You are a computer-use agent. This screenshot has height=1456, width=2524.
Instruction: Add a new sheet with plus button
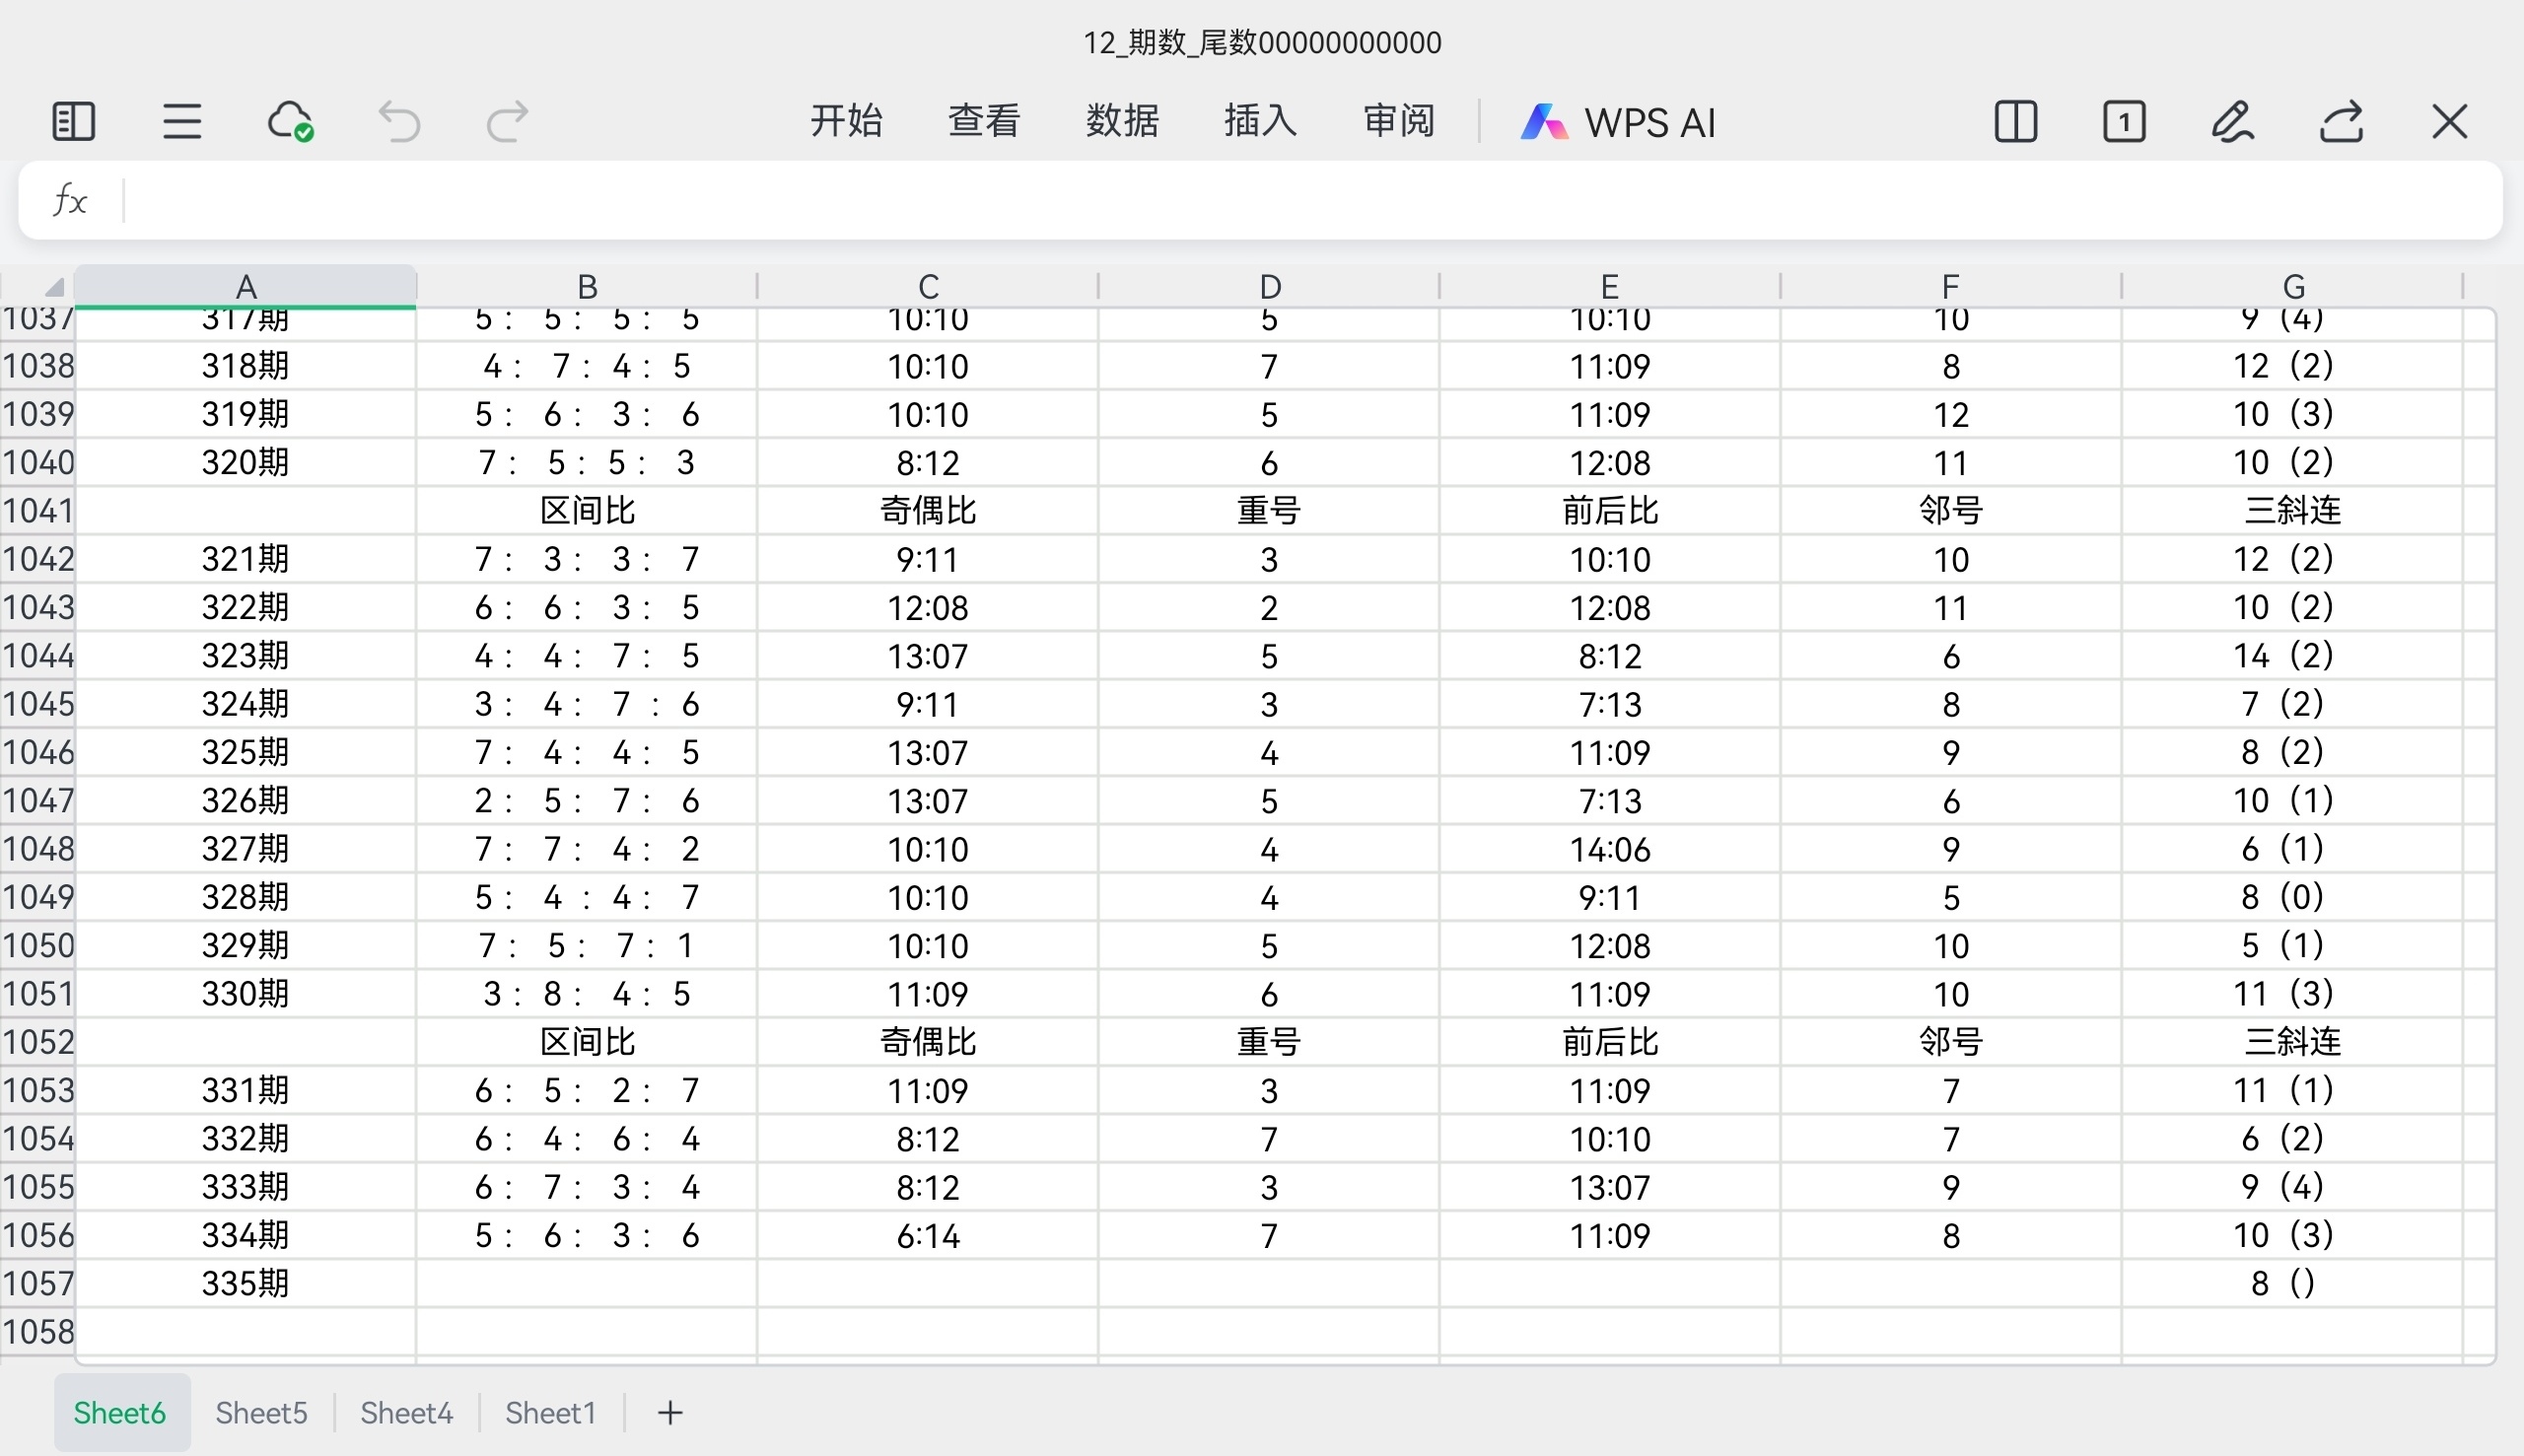[x=670, y=1412]
